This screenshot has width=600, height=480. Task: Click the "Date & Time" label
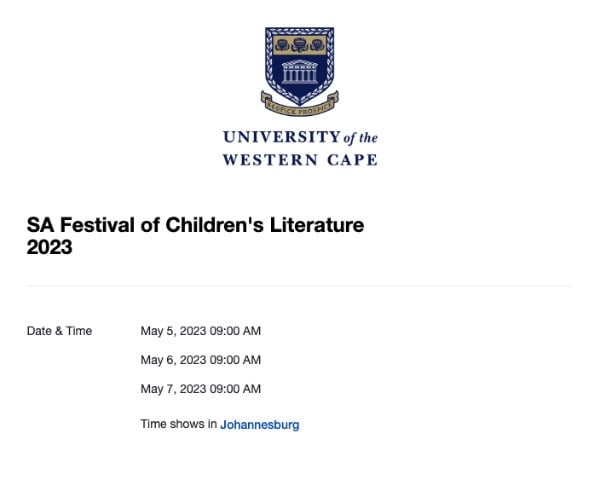click(59, 331)
